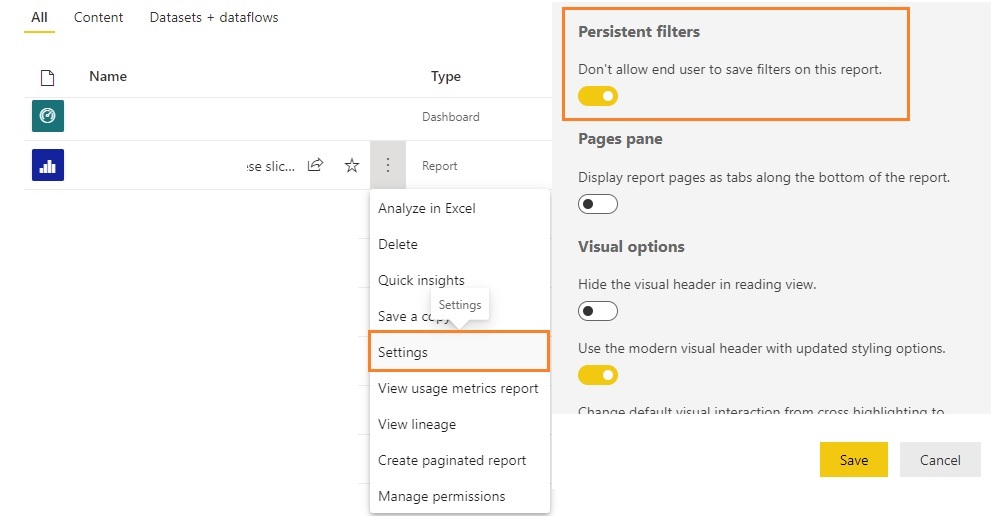Choose Analyze in Excel from menu
The width and height of the screenshot is (991, 517).
[459, 209]
